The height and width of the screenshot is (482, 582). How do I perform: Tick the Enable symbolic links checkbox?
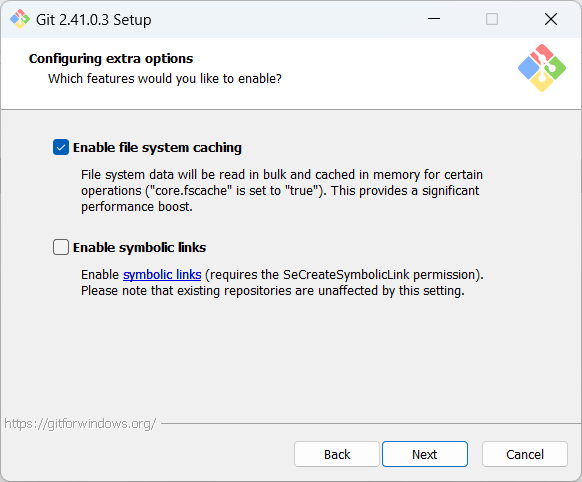tap(61, 247)
